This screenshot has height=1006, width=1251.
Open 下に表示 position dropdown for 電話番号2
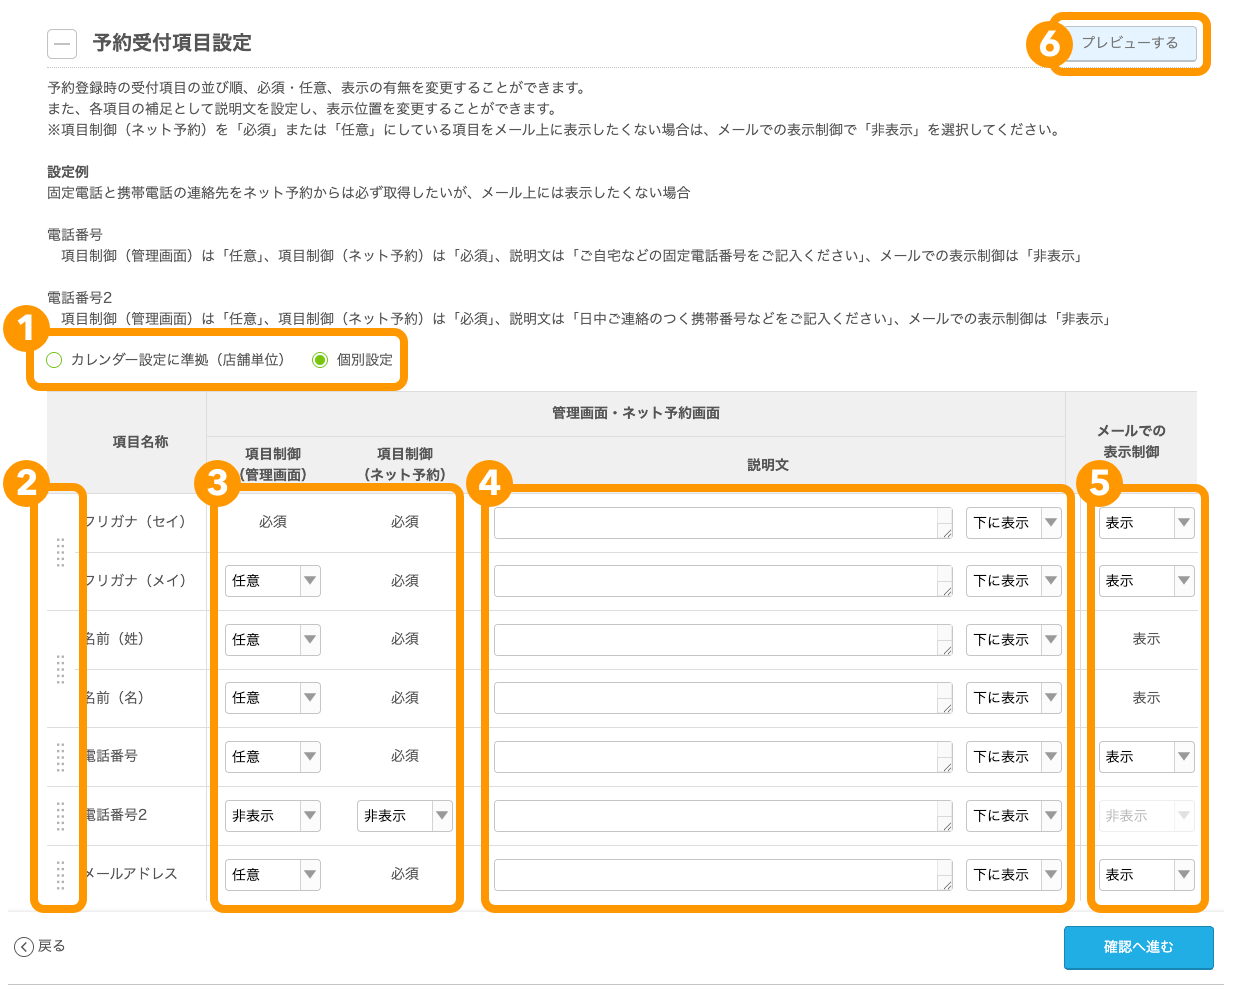tap(1013, 816)
